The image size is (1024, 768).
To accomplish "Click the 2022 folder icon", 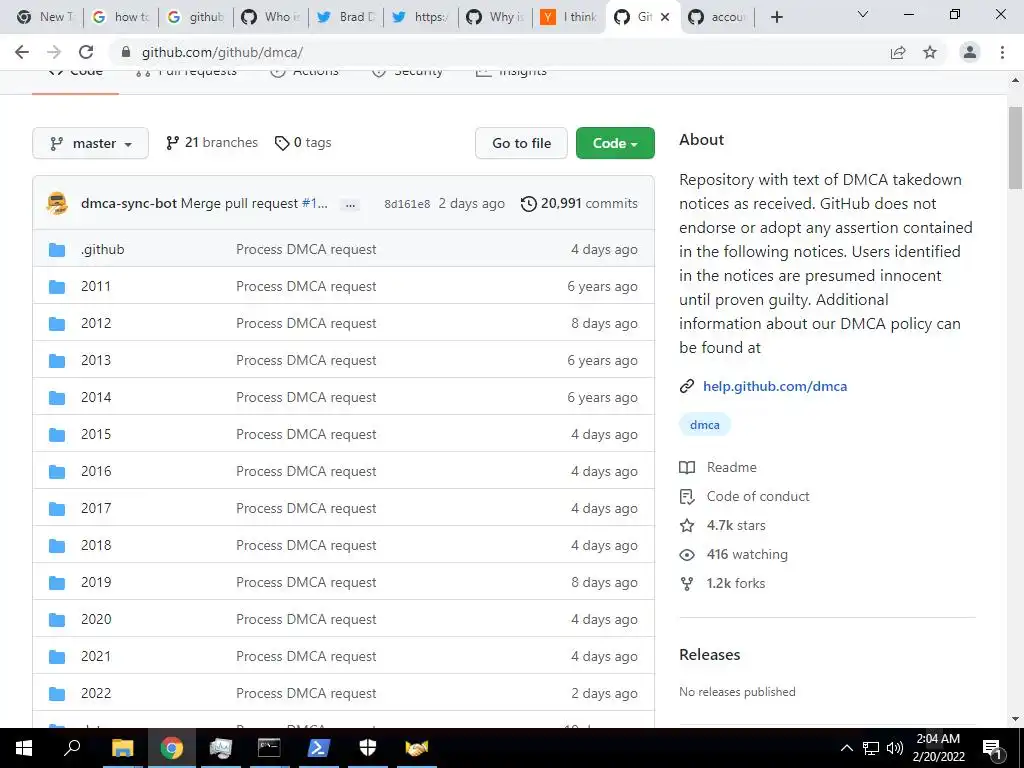I will point(57,694).
